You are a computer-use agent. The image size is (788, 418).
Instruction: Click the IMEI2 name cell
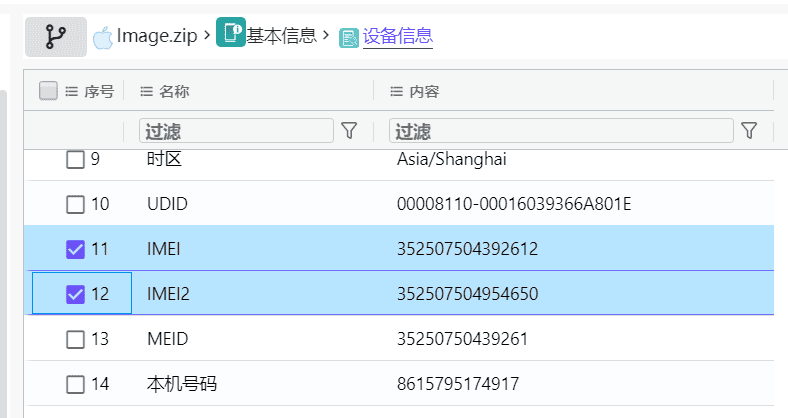[x=168, y=293]
